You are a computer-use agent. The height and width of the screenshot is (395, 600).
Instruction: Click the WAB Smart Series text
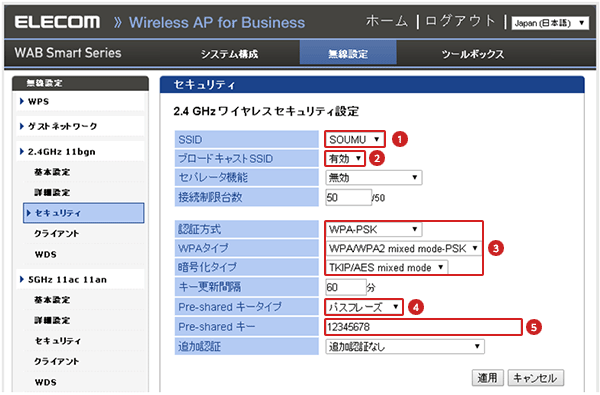pos(68,53)
